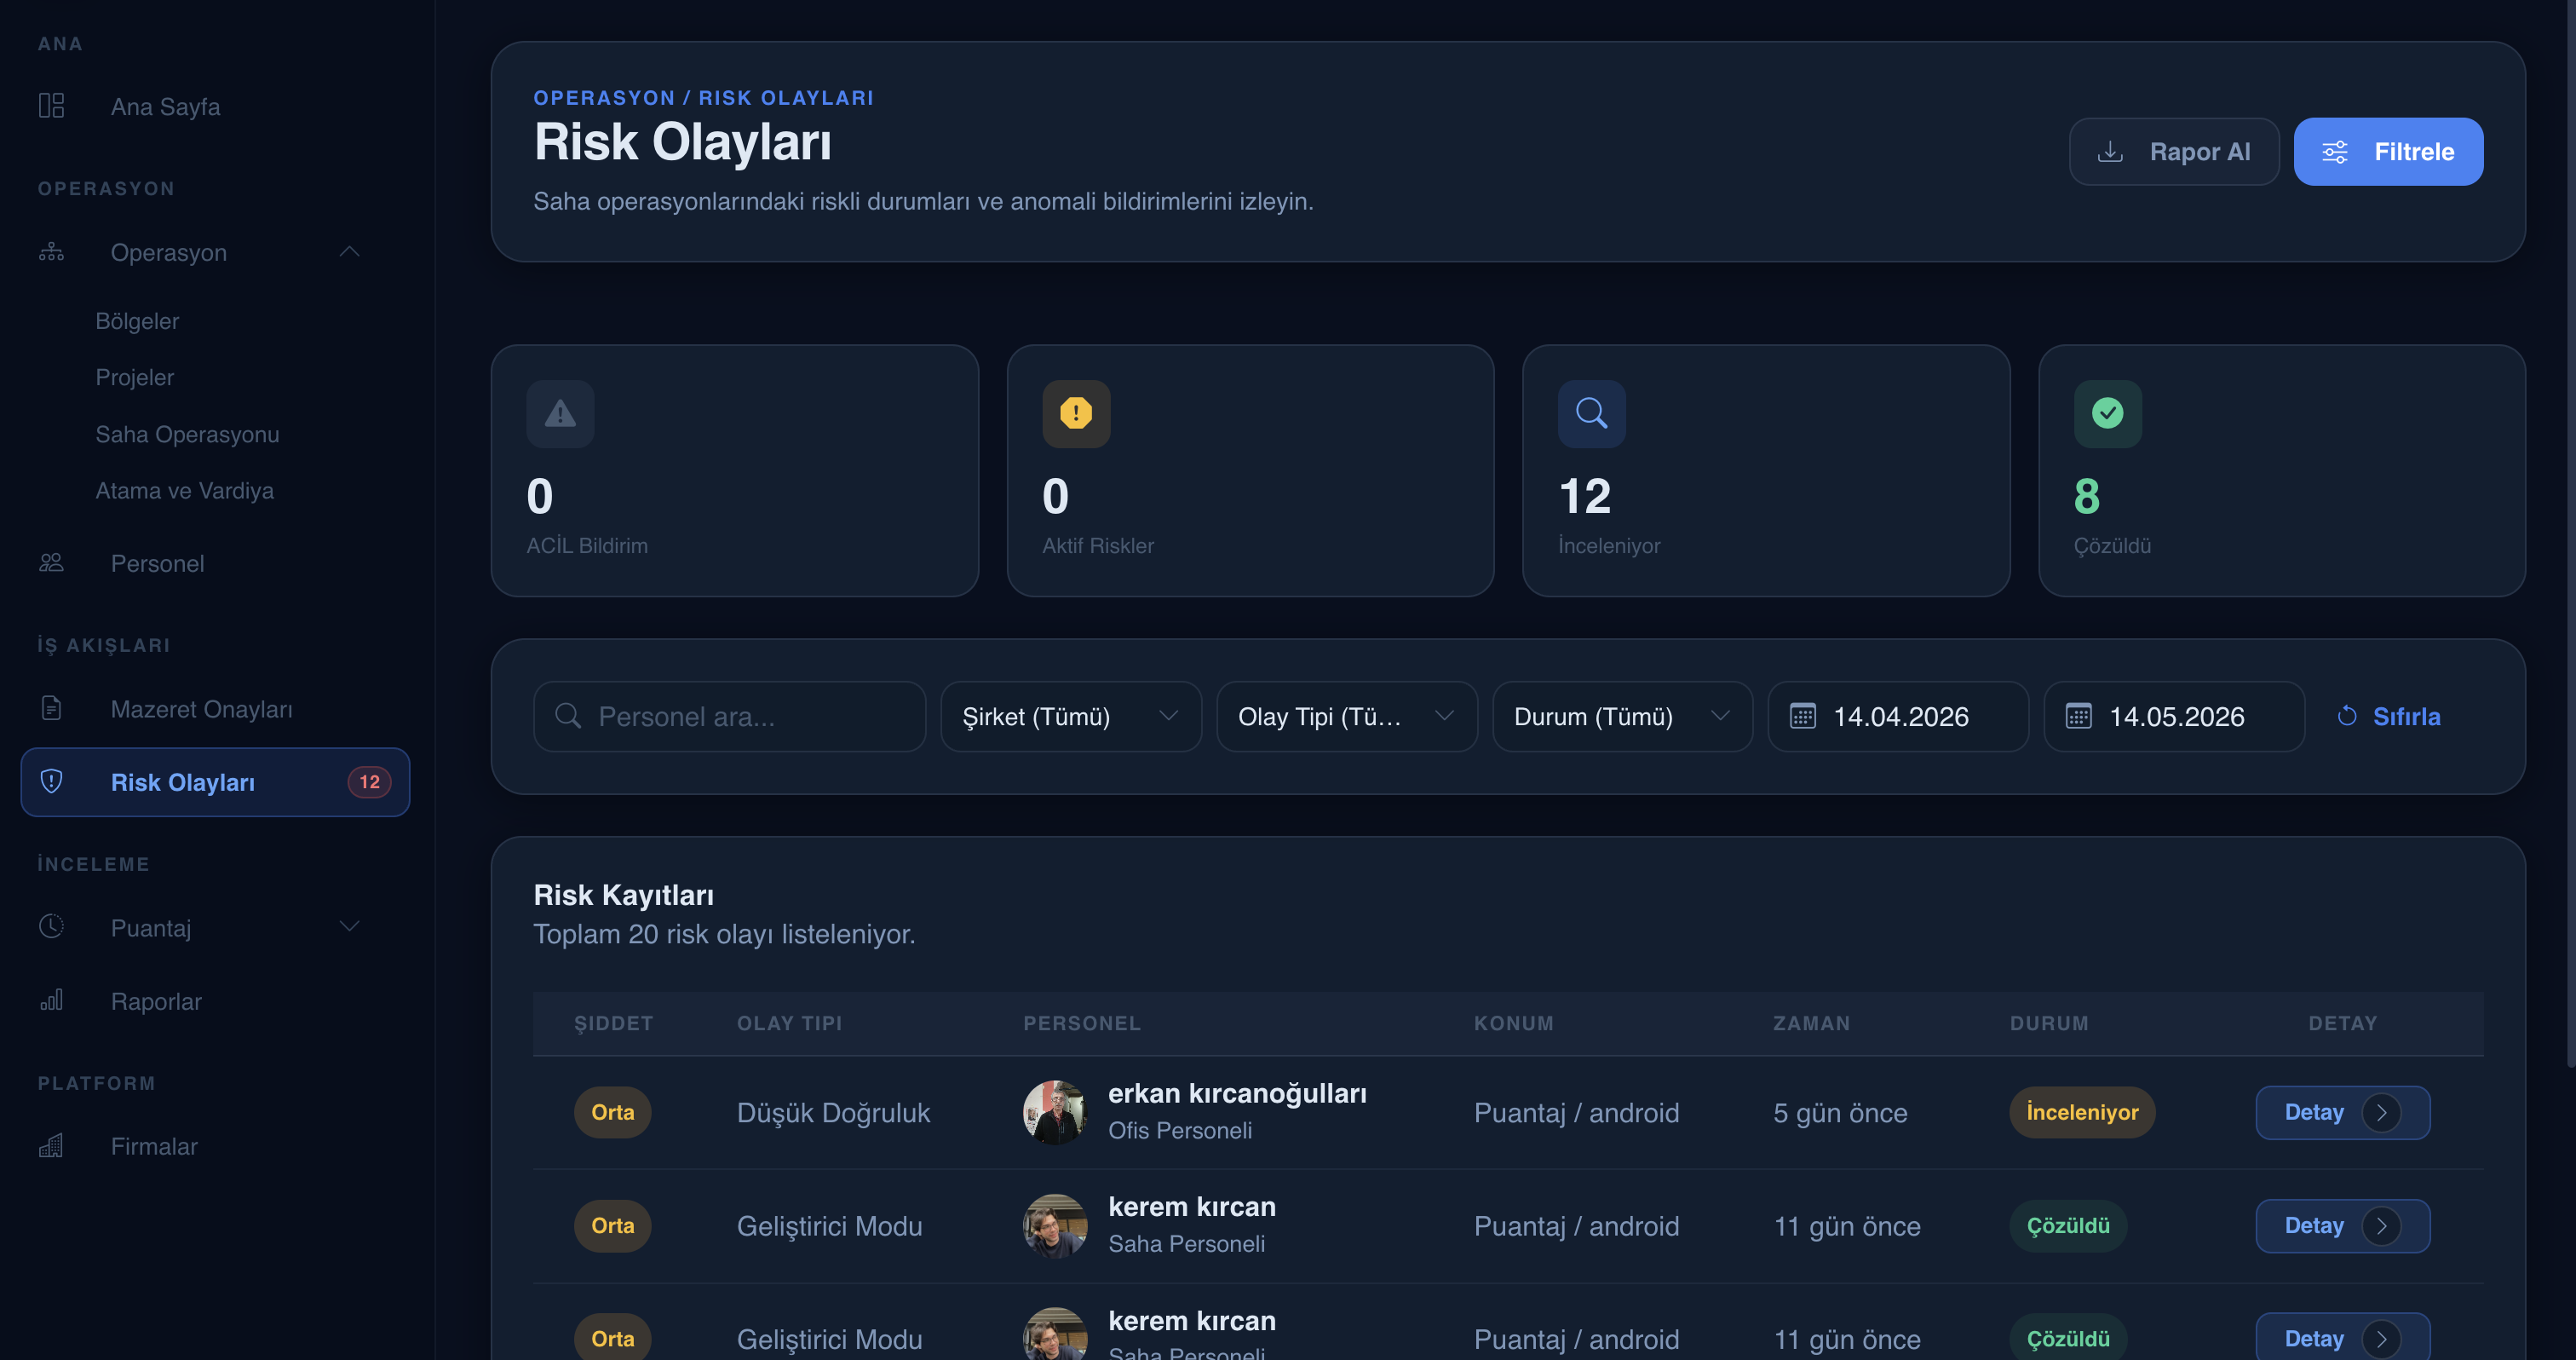2576x1360 pixels.
Task: Click the Firmalar building icon
Action: pyautogui.click(x=51, y=1146)
